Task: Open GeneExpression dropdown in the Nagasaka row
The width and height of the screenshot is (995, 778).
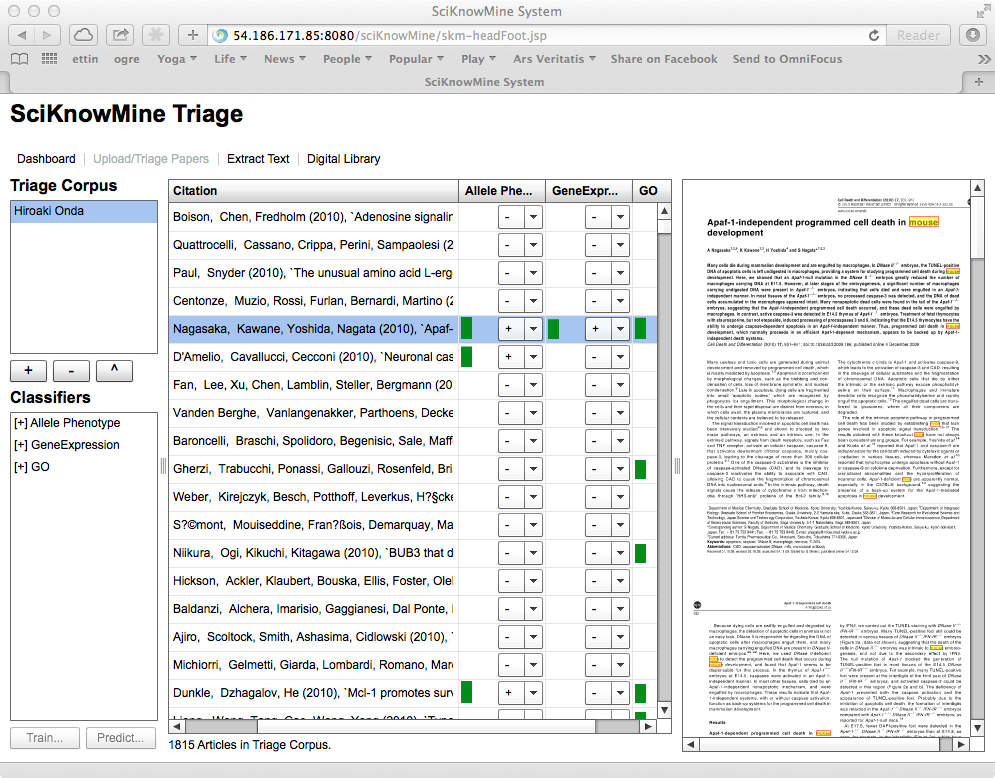Action: pos(620,329)
